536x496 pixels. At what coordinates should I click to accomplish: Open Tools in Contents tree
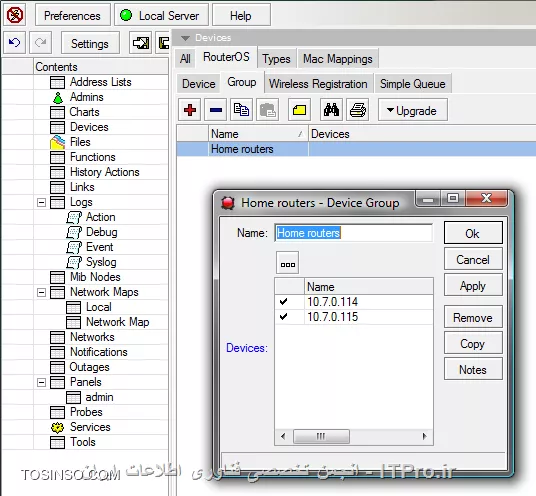[83, 442]
